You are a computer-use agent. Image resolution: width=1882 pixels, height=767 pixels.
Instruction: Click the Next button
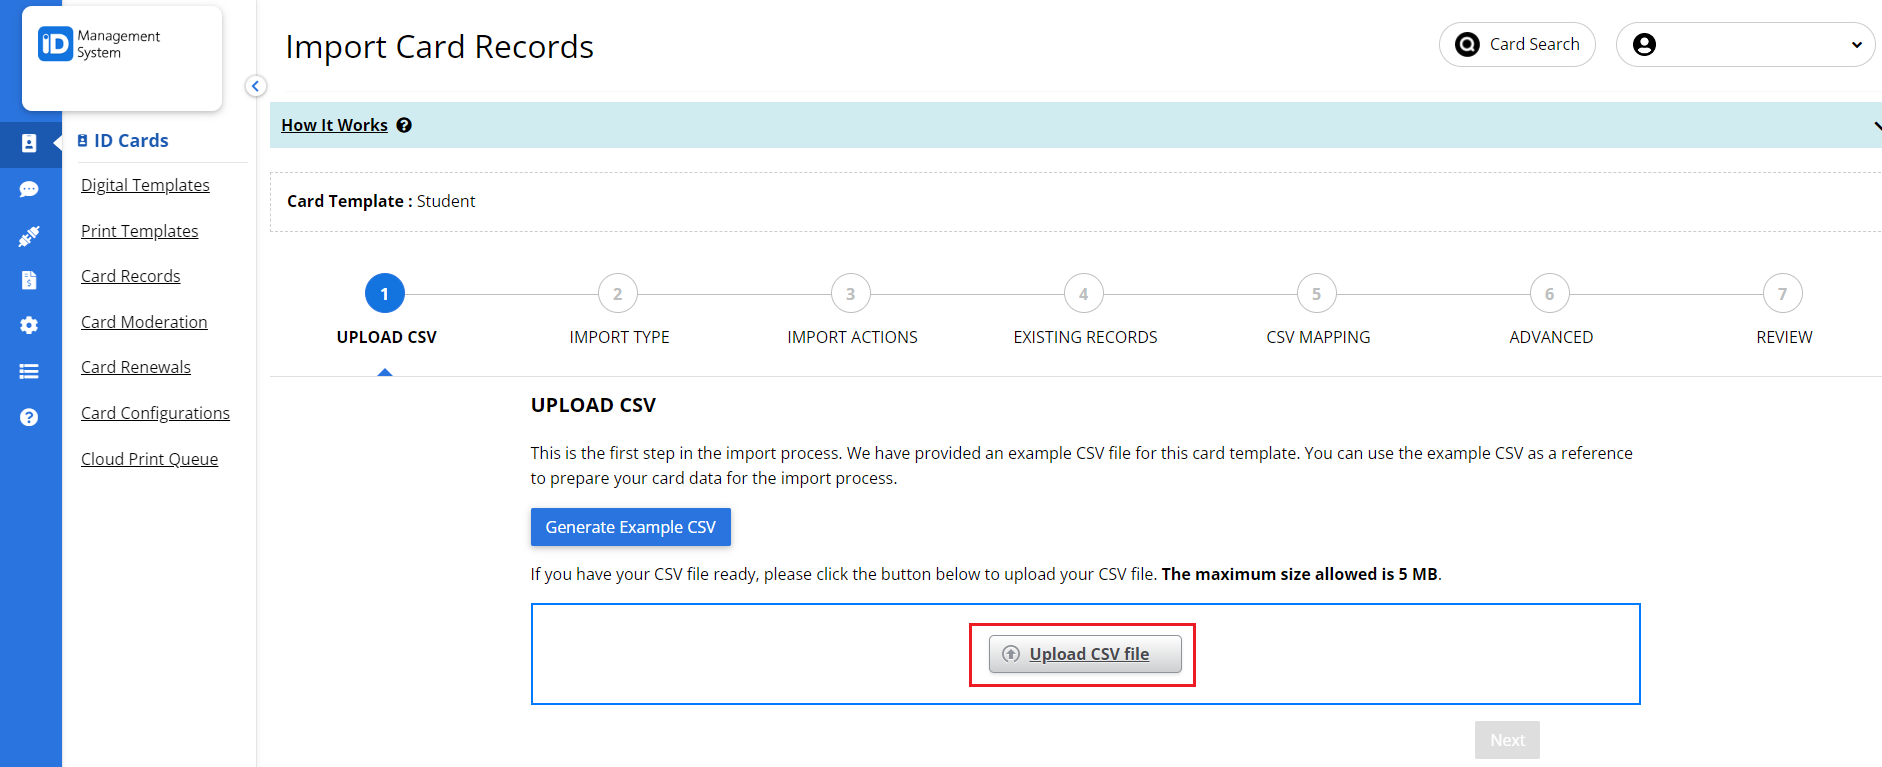point(1507,740)
